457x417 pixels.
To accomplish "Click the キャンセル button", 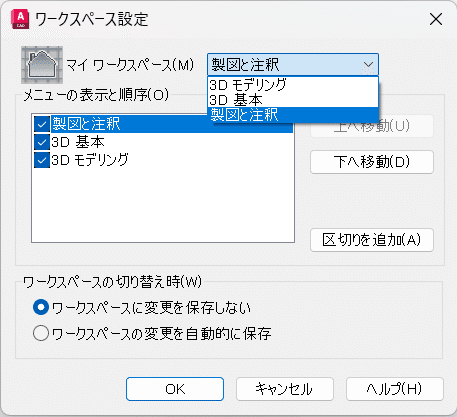I will [285, 389].
